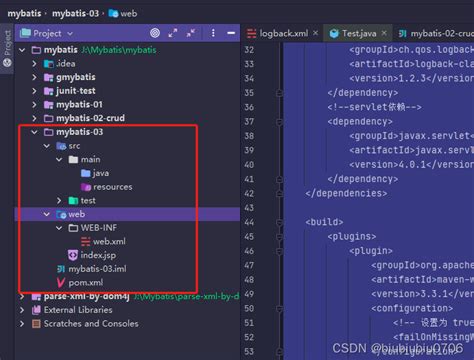Switch to the Test.java editor tab
The image size is (474, 360).
[359, 33]
